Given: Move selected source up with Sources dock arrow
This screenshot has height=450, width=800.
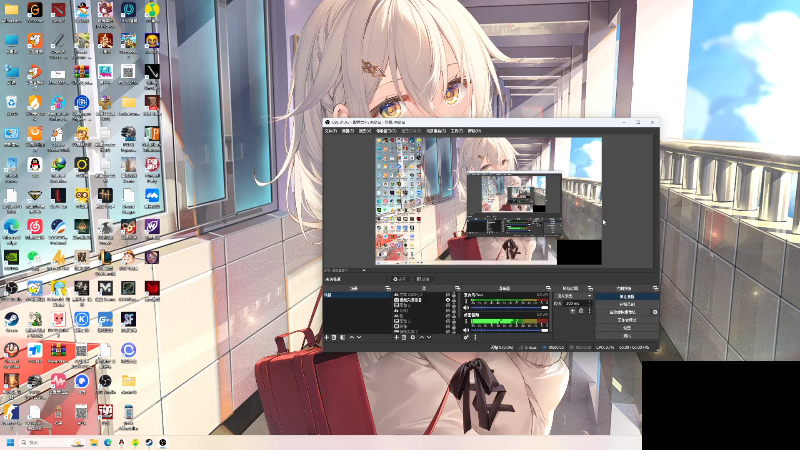Looking at the screenshot, I should (x=421, y=337).
